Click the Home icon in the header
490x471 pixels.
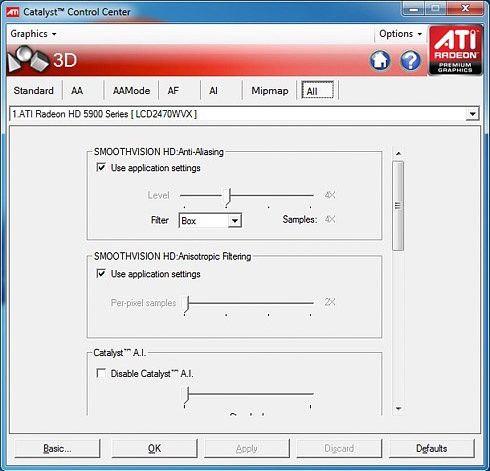click(x=380, y=61)
